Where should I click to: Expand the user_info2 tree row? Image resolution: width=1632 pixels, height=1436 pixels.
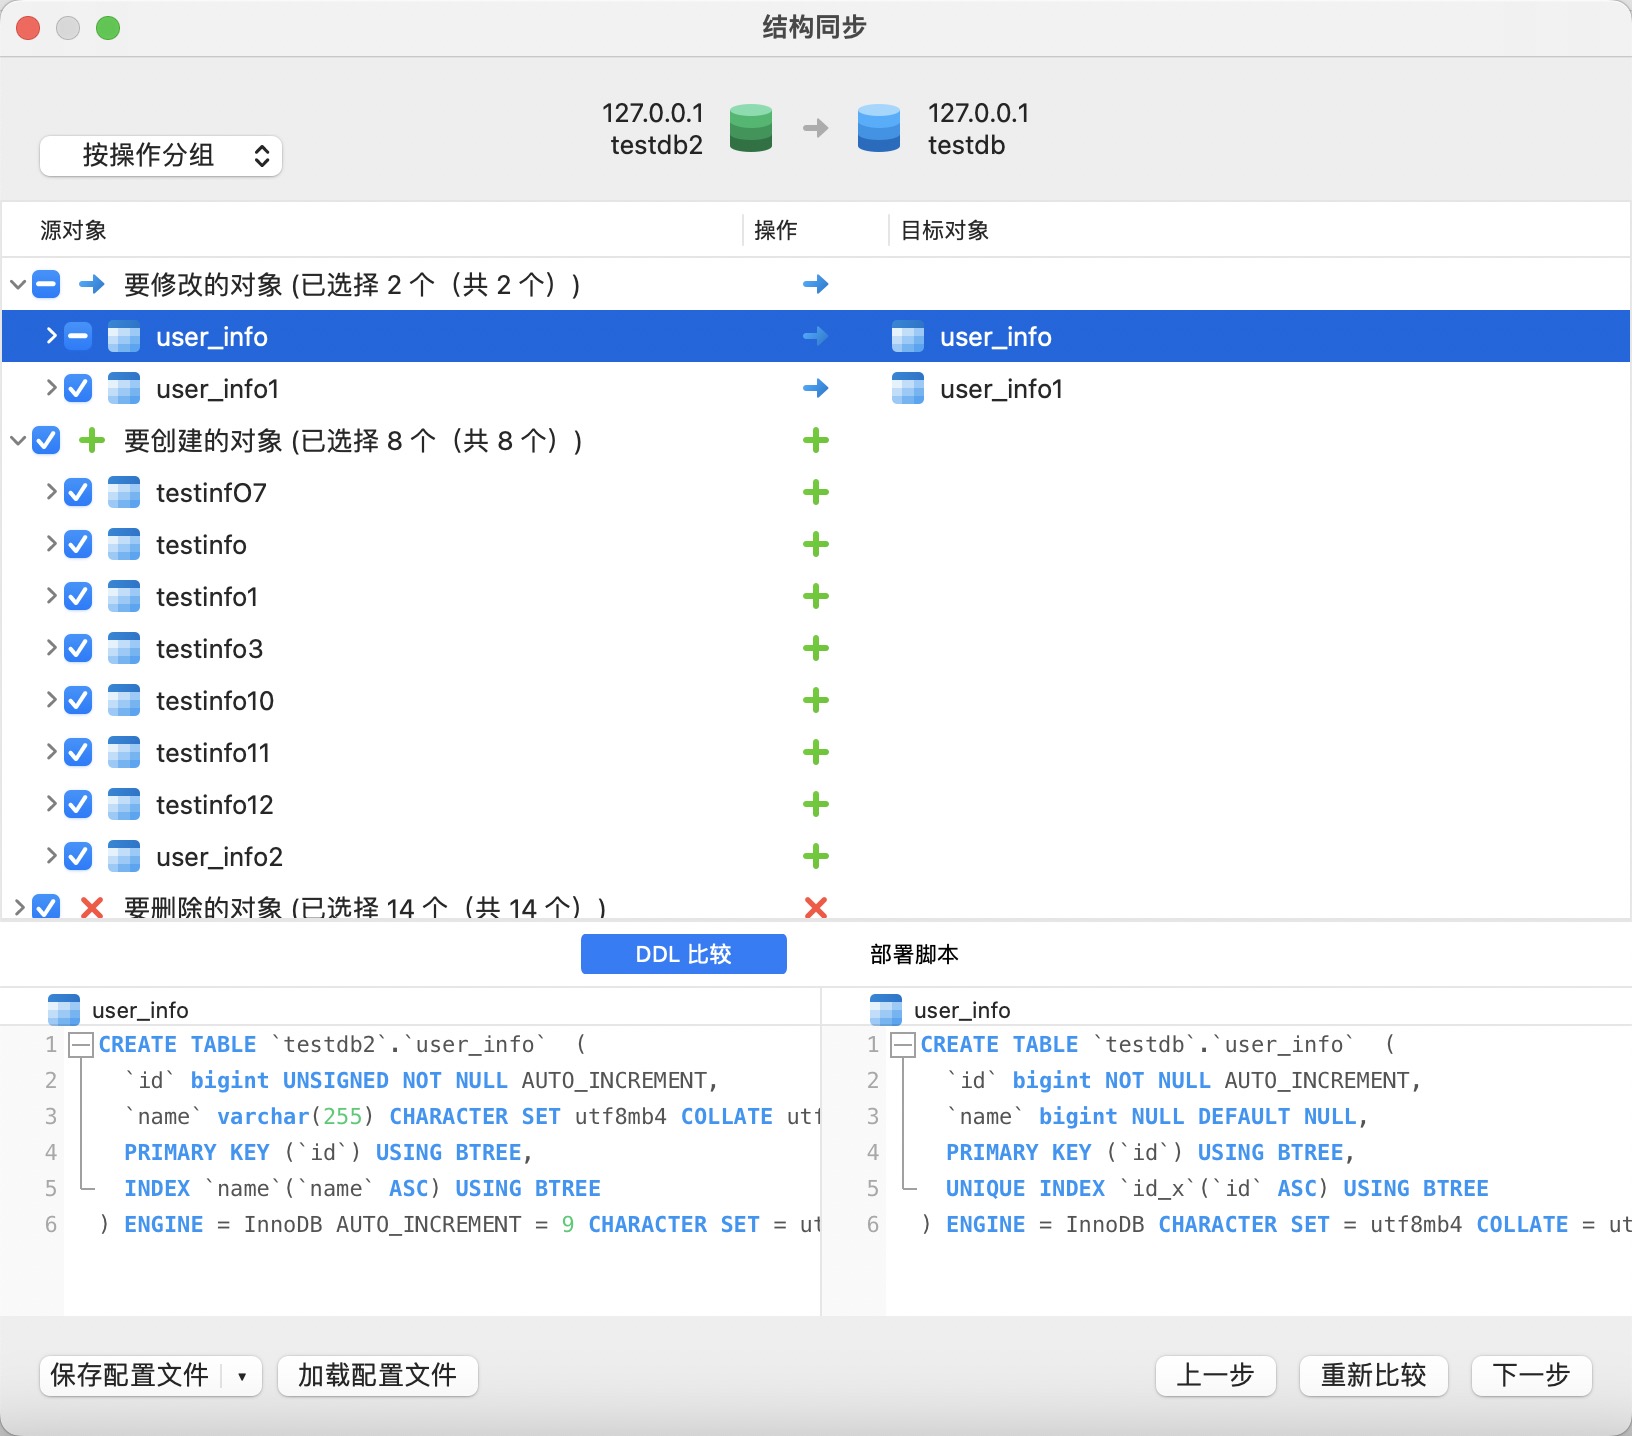(x=51, y=856)
